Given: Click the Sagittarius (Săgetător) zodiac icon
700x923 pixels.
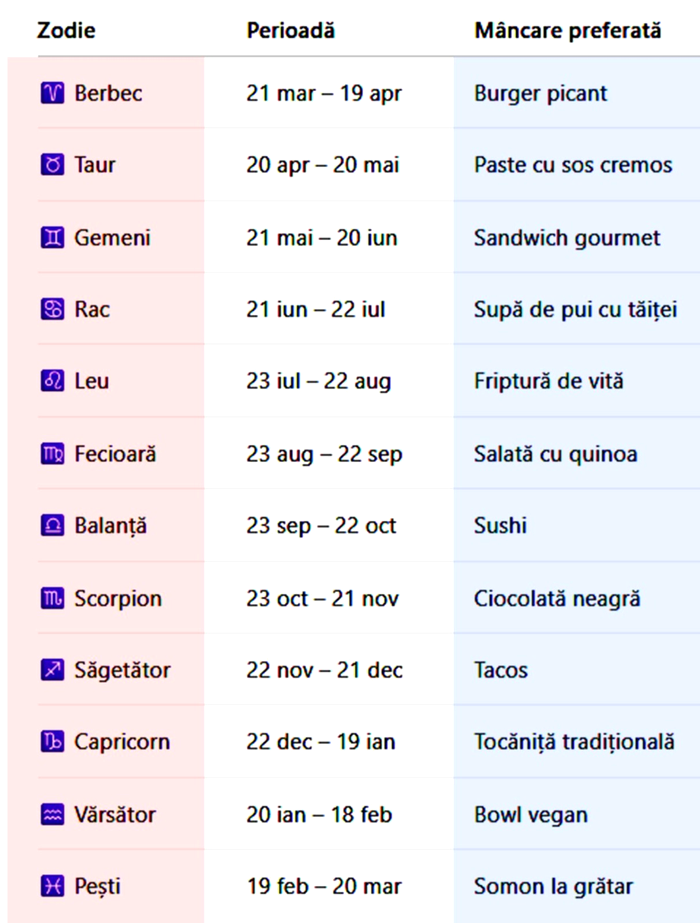Looking at the screenshot, I should coord(52,670).
